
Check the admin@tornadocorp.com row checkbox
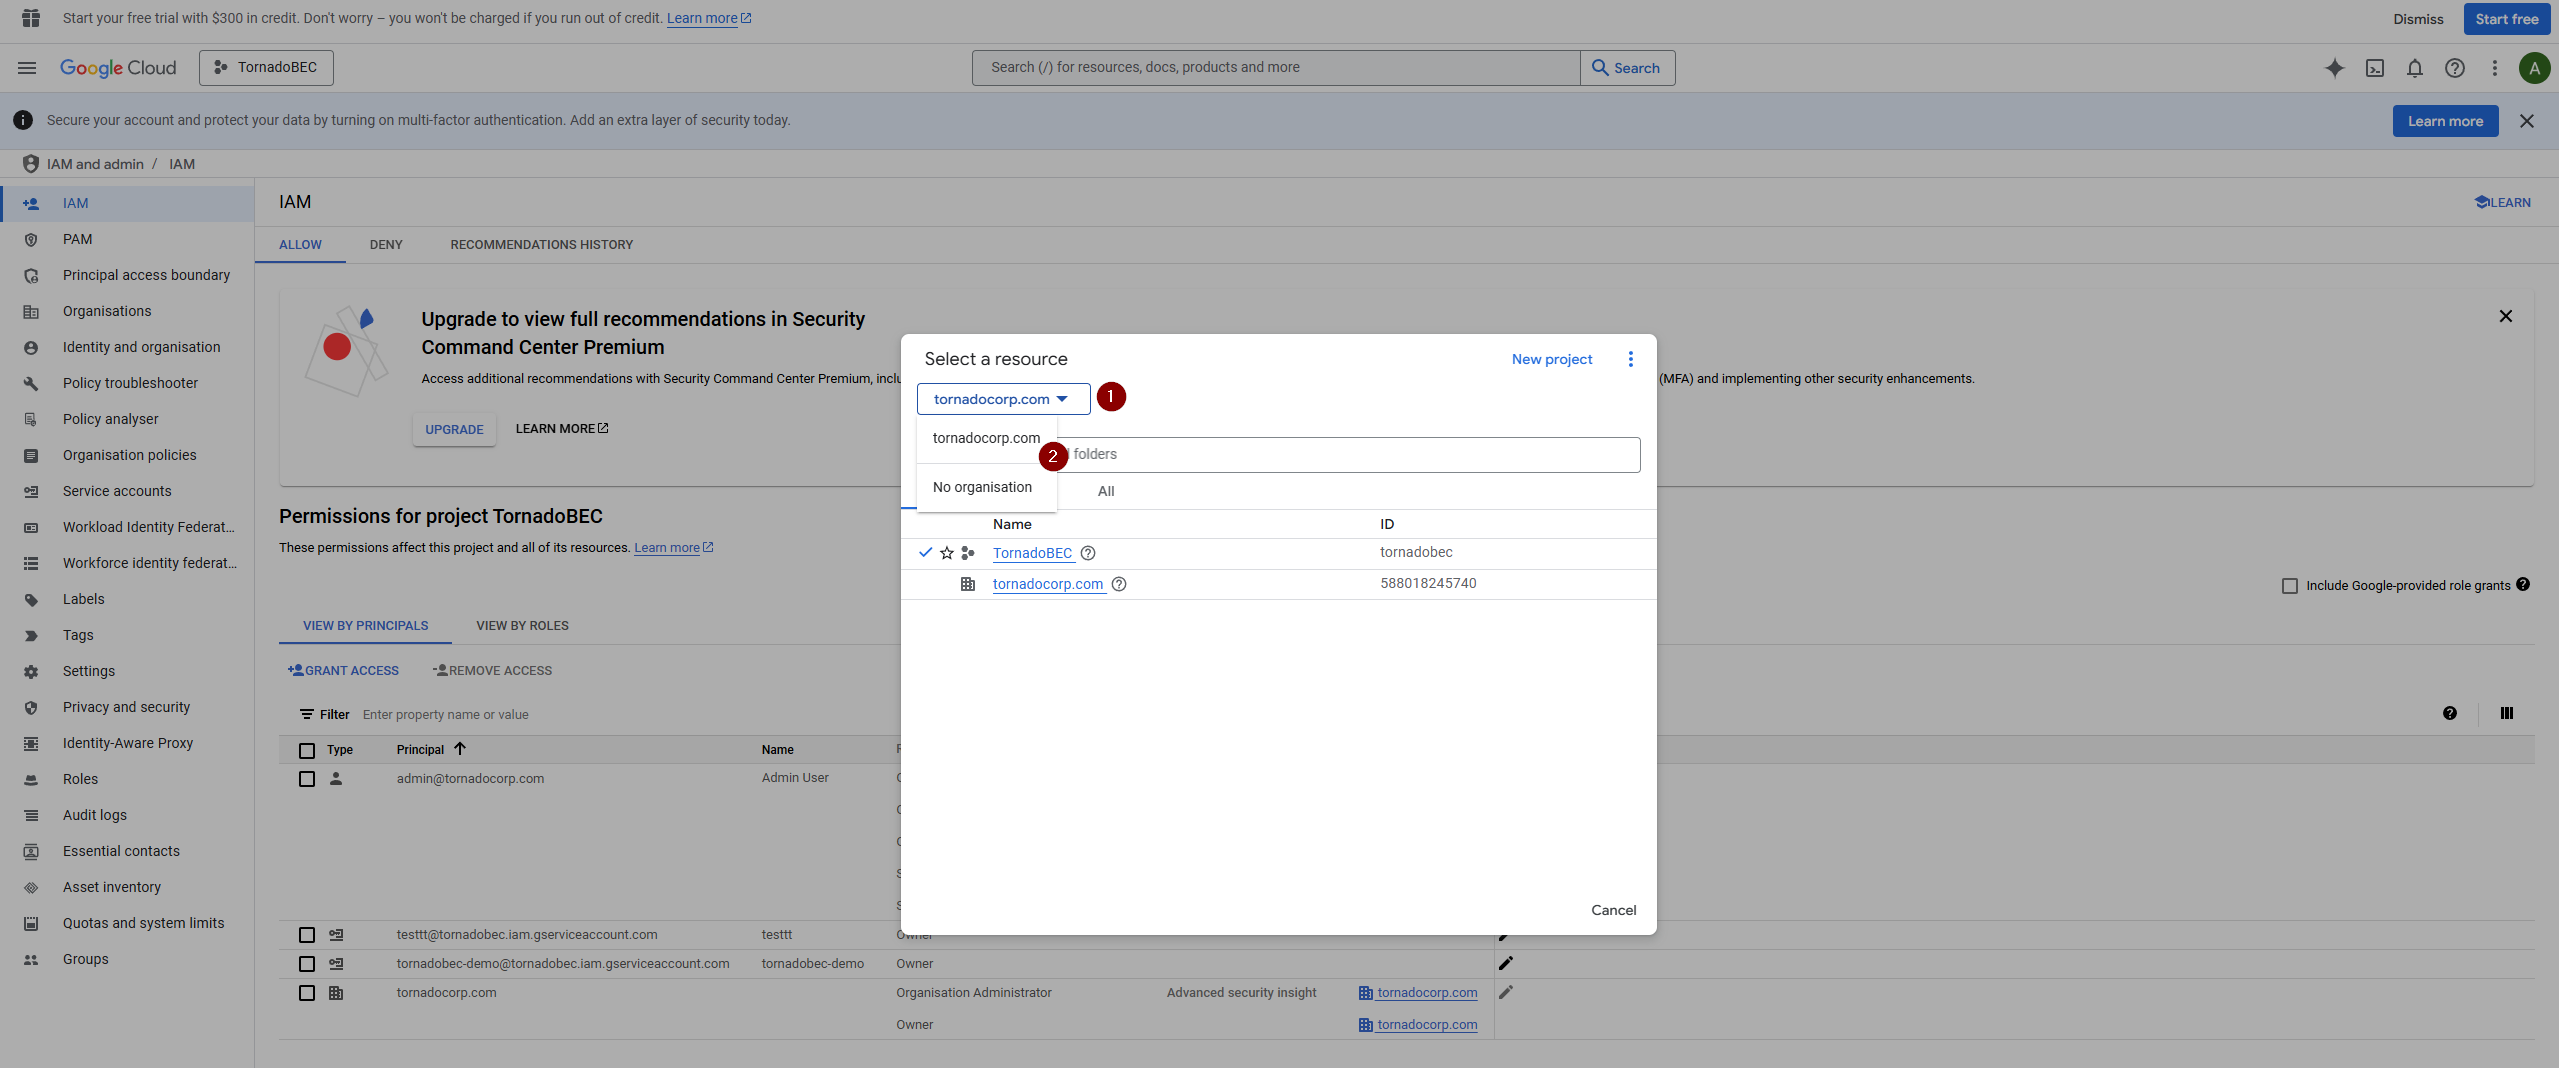tap(307, 779)
